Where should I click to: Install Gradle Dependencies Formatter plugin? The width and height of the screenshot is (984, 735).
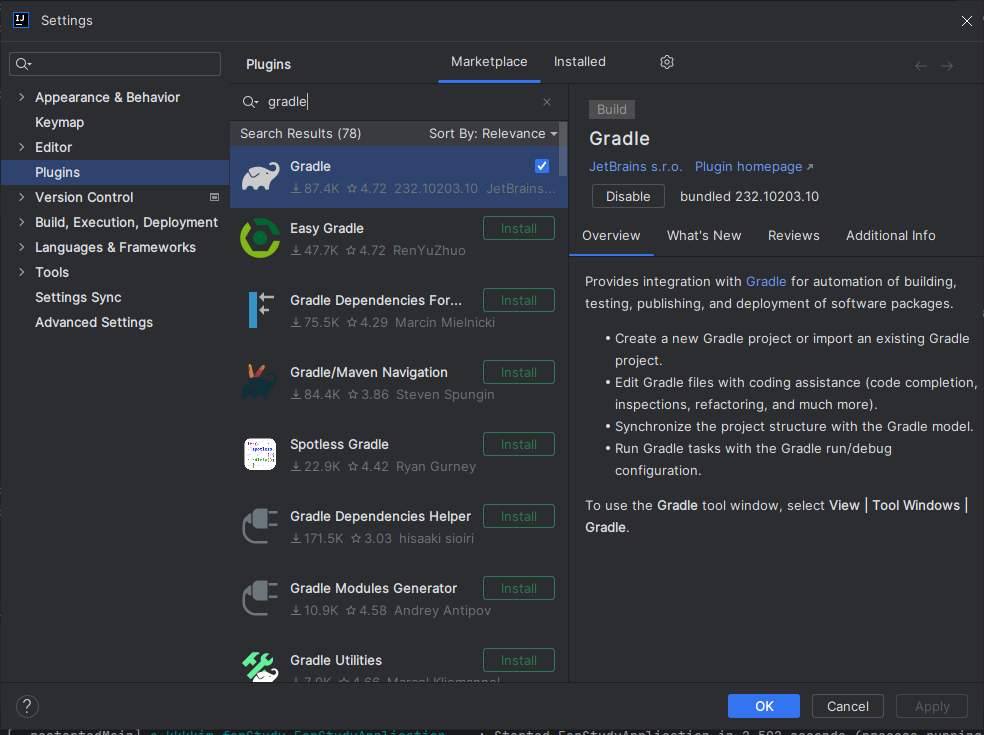point(518,300)
